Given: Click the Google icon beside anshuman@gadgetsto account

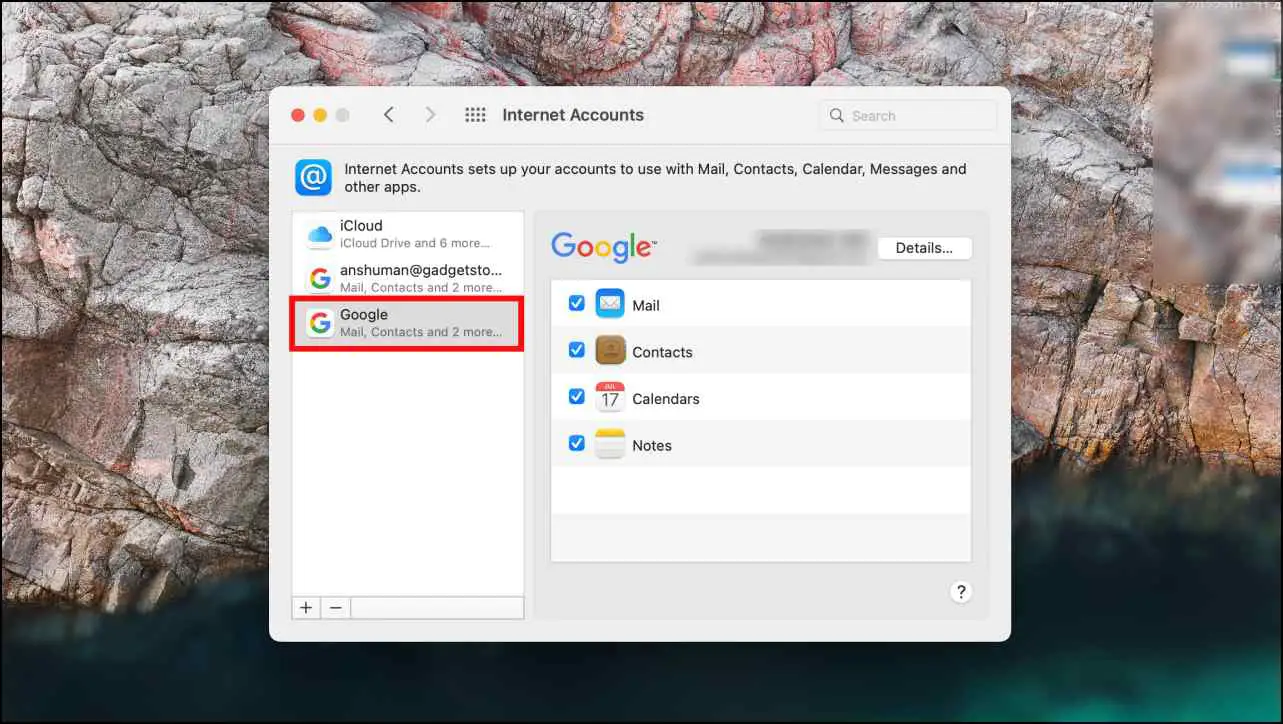Looking at the screenshot, I should 320,278.
